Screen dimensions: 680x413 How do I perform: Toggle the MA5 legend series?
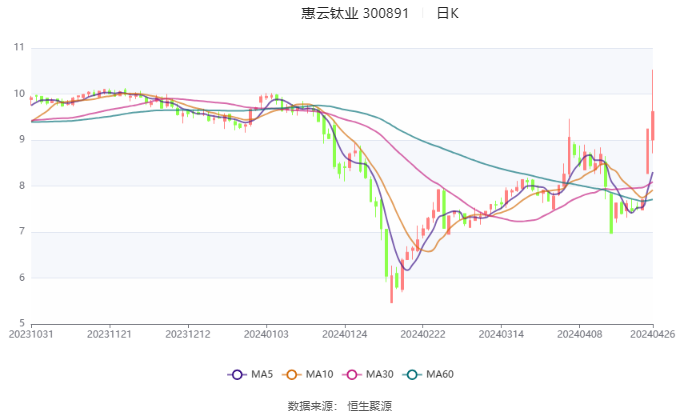pyautogui.click(x=250, y=374)
